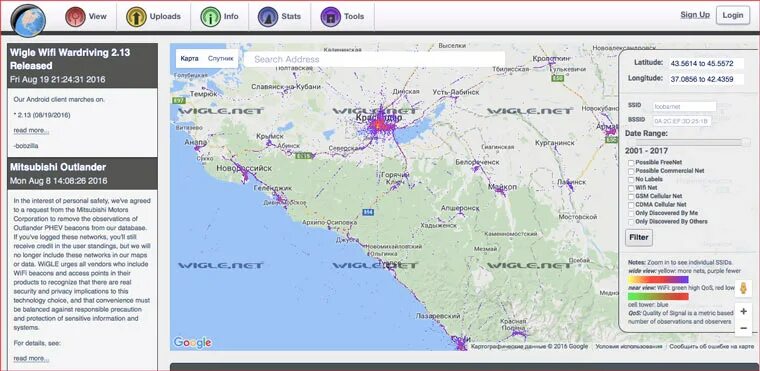760x371 pixels.
Task: Open read more under Wardriving 2.13 news
Action: click(31, 130)
